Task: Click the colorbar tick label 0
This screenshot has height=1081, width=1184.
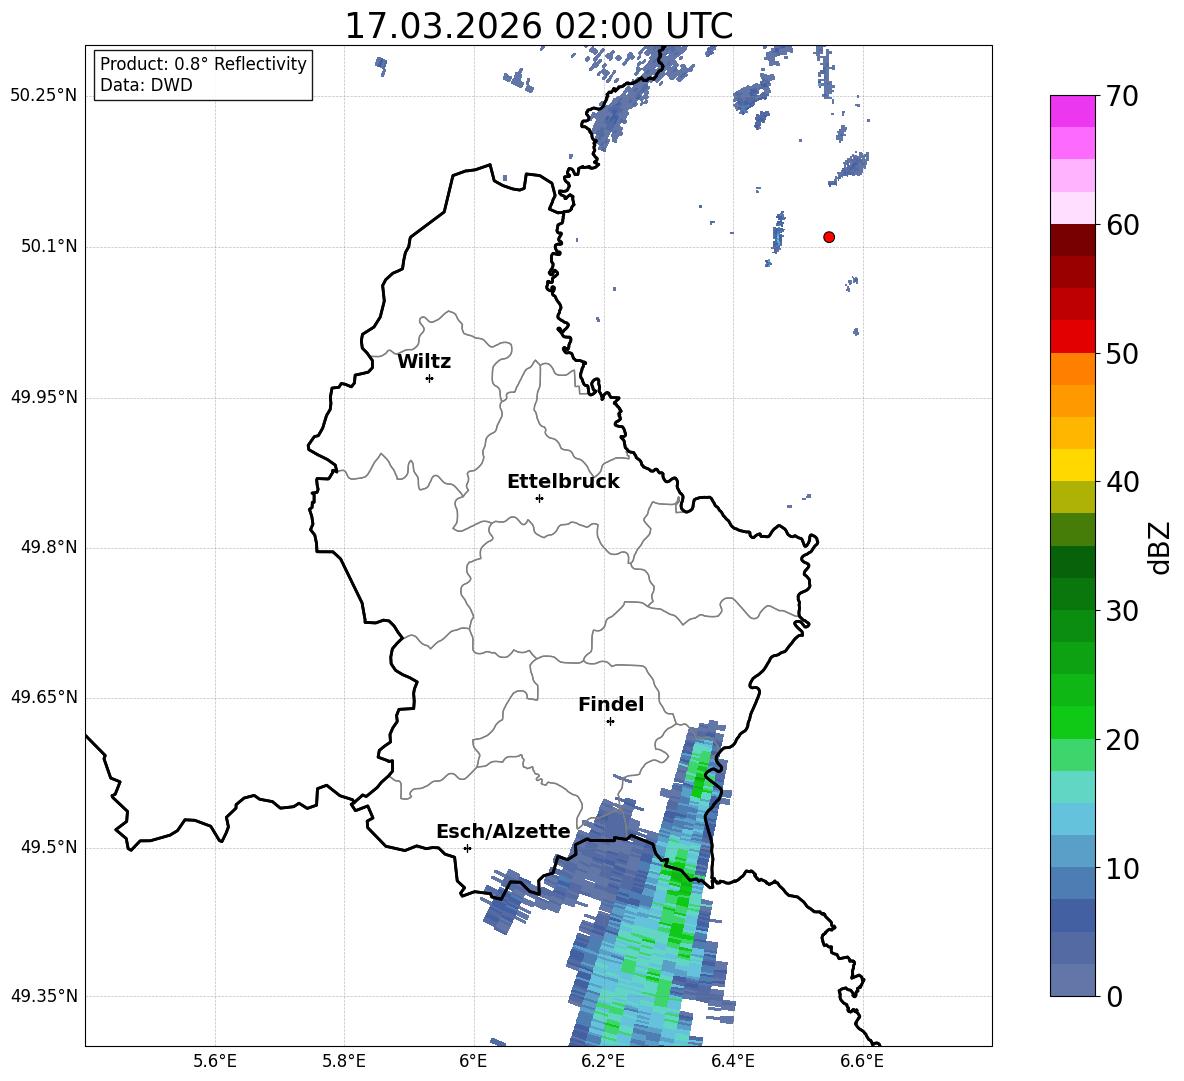Action: tap(1114, 996)
